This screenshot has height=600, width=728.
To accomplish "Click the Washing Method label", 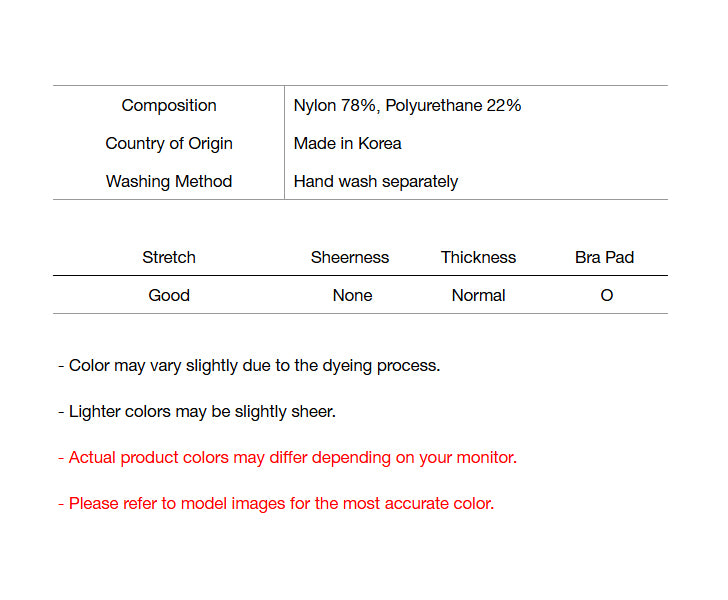I will 169,181.
